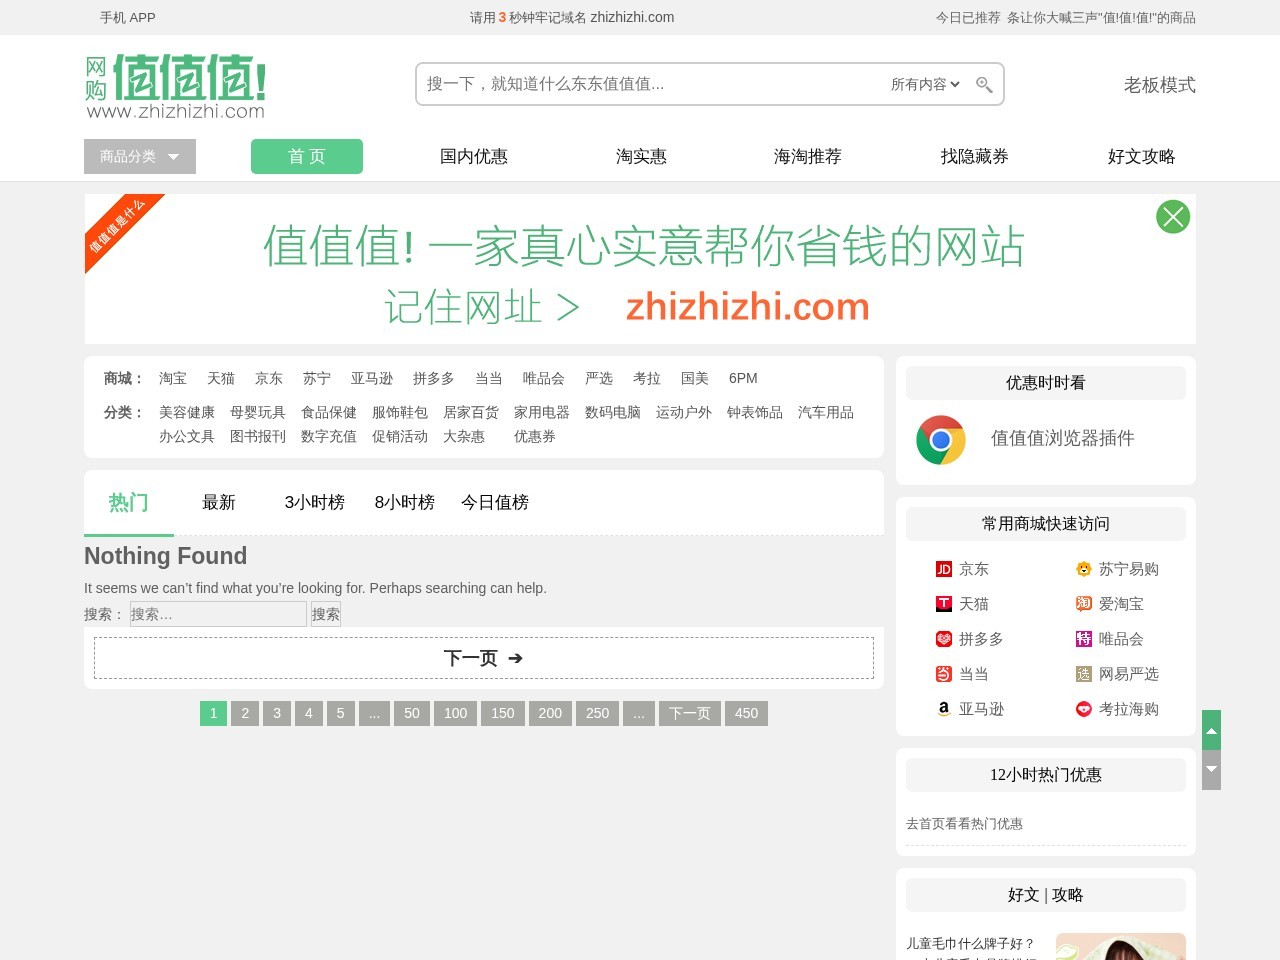The height and width of the screenshot is (960, 1280).
Task: Filter by 唯品会 in 商城 row
Action: [x=544, y=378]
